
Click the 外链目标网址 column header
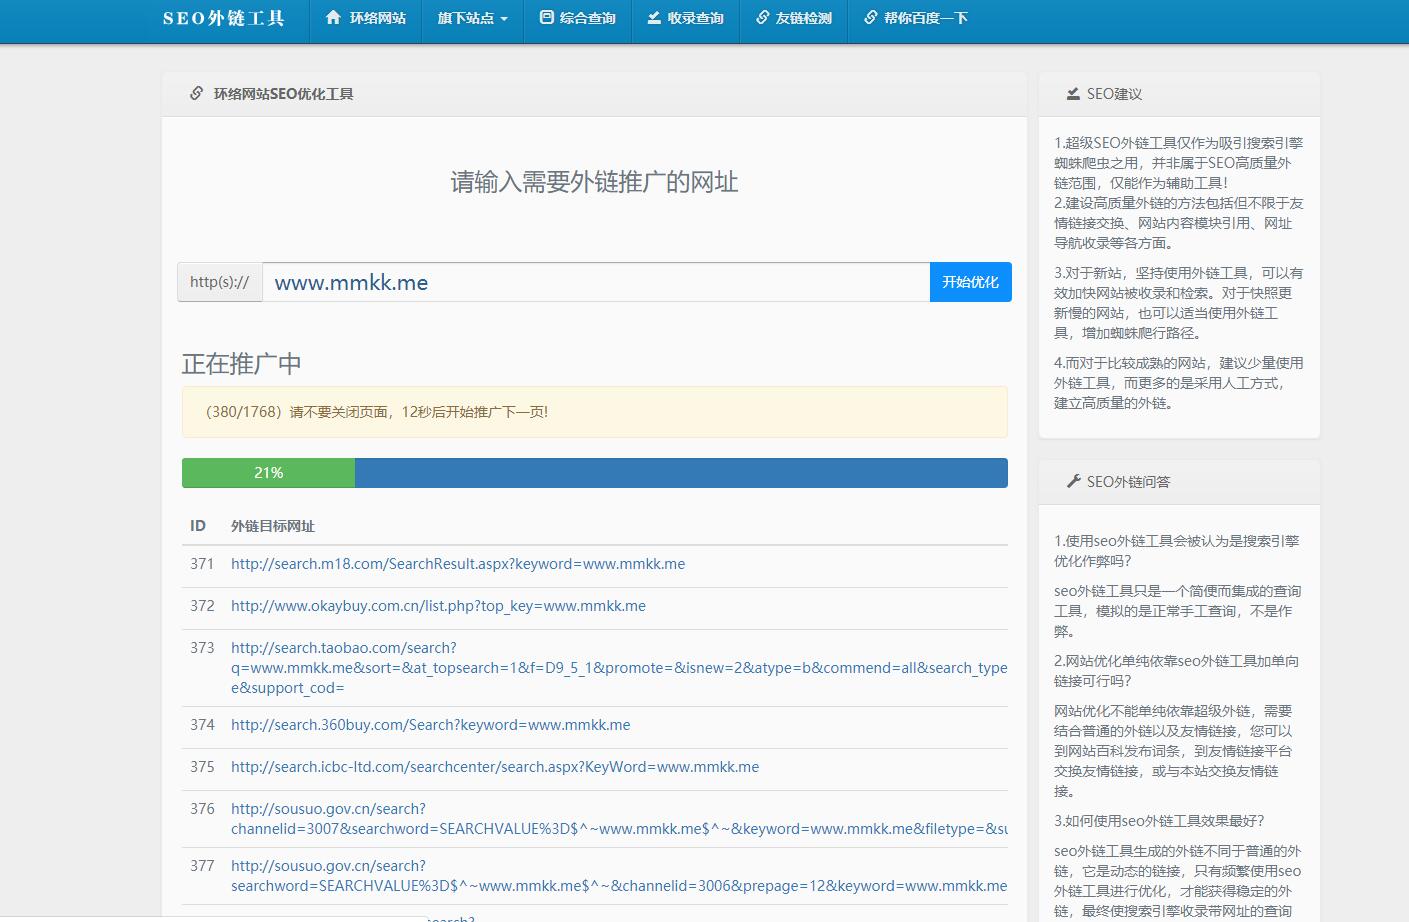pyautogui.click(x=273, y=526)
